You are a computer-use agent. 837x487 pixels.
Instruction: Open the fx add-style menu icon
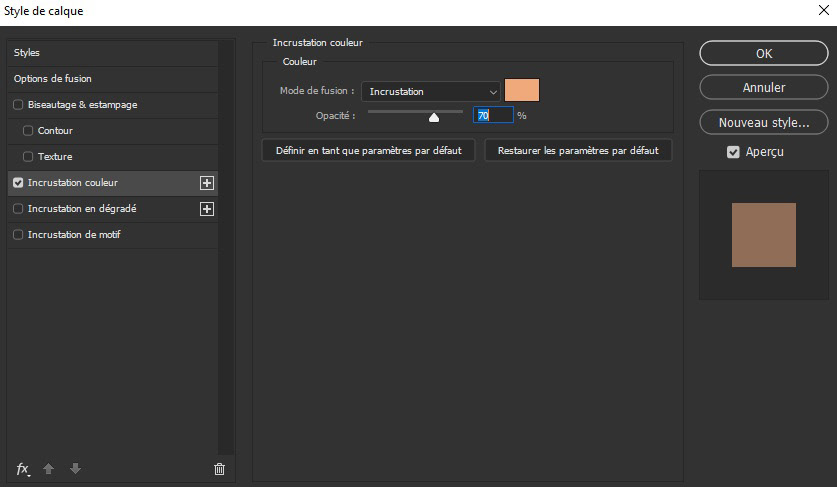pos(22,469)
